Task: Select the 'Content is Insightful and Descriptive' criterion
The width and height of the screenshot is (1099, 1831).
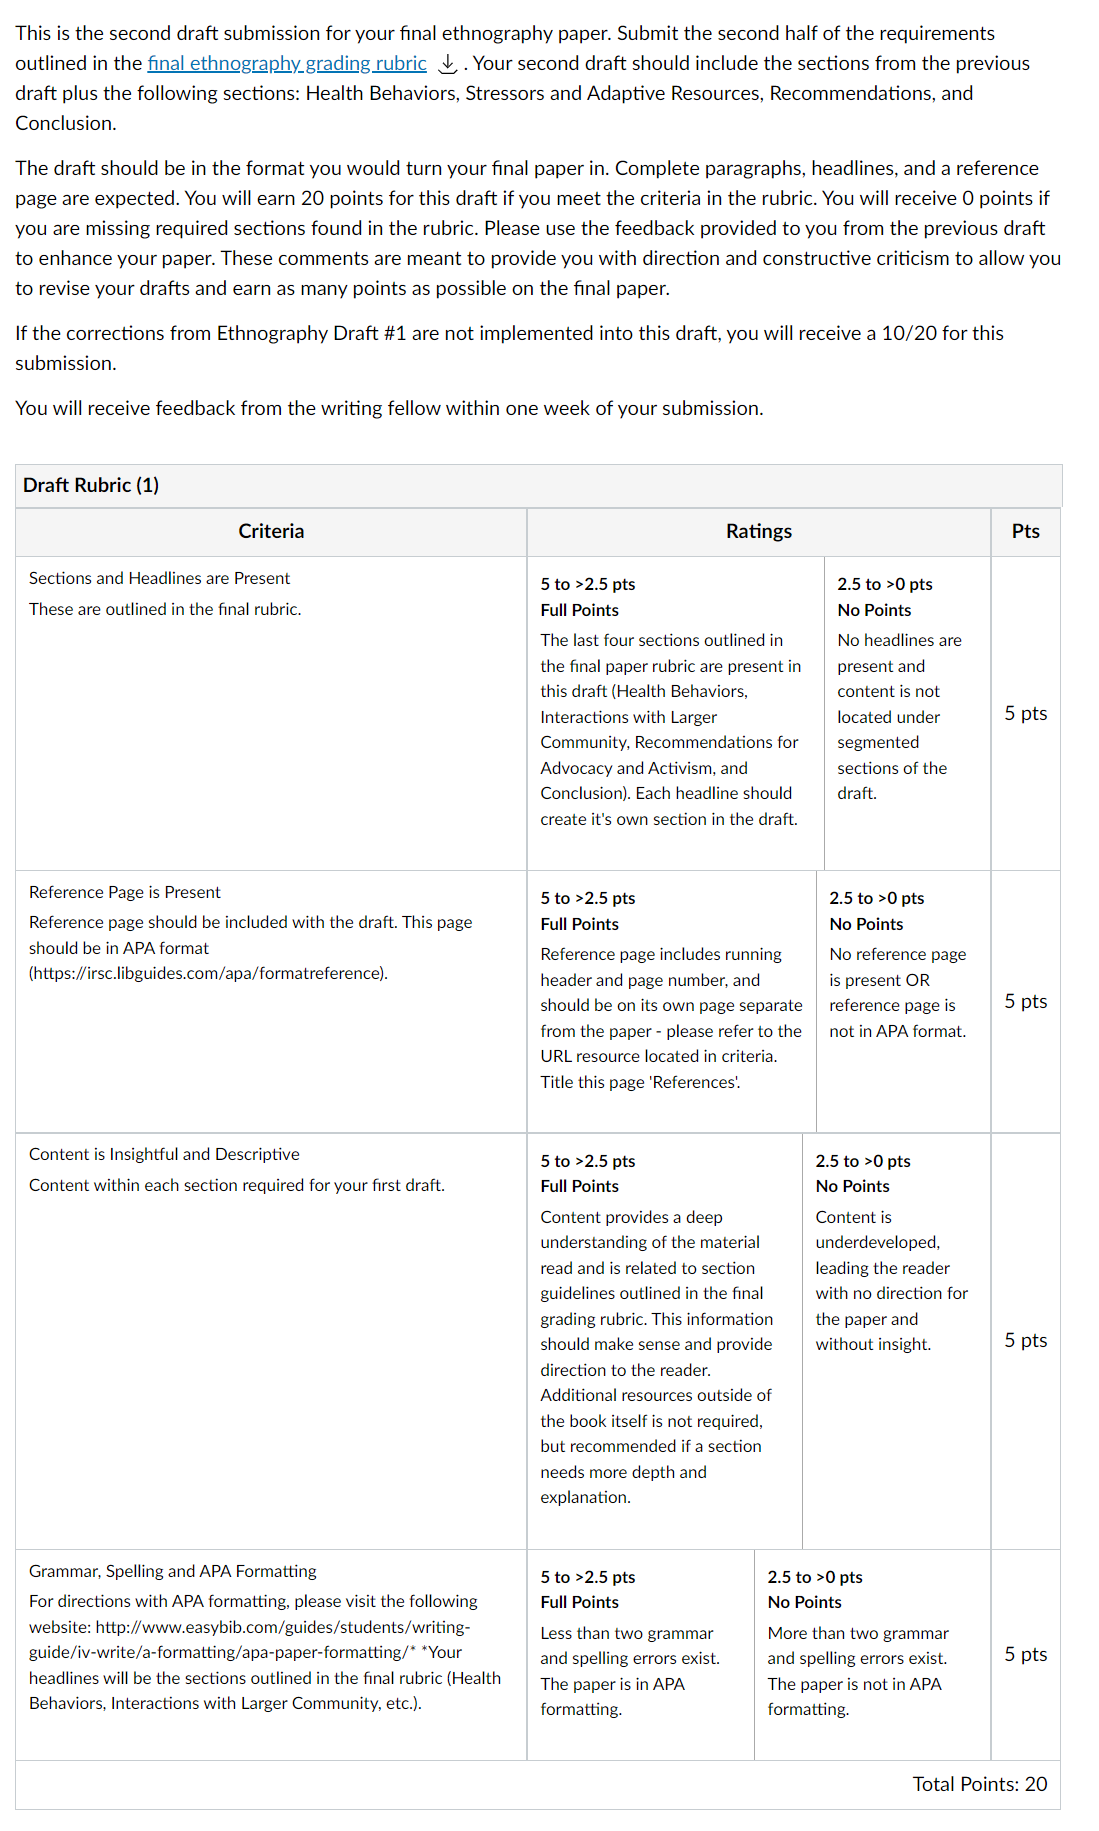Action: (x=164, y=1154)
